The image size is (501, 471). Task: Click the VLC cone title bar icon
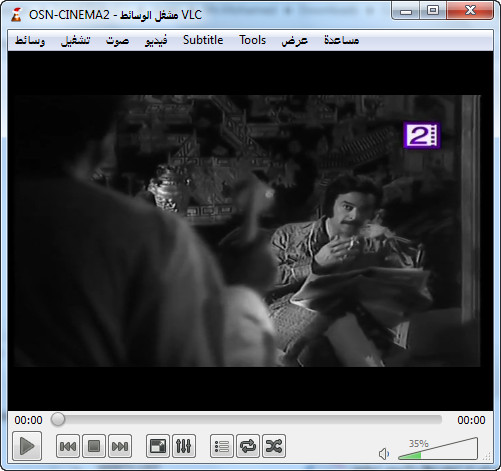click(16, 15)
